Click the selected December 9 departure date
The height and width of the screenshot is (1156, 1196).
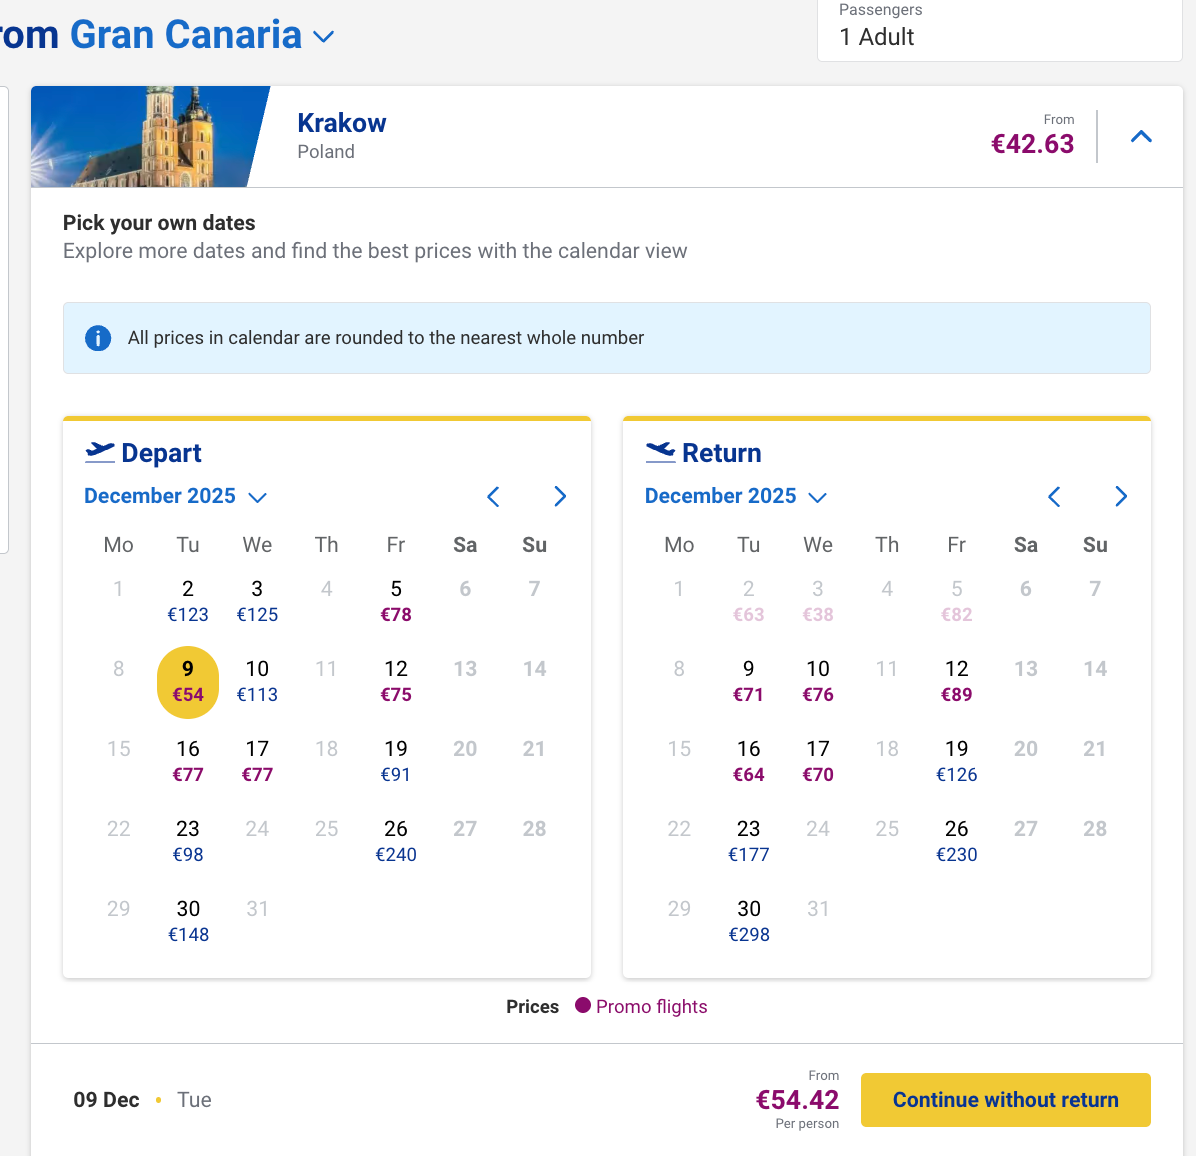(x=188, y=681)
